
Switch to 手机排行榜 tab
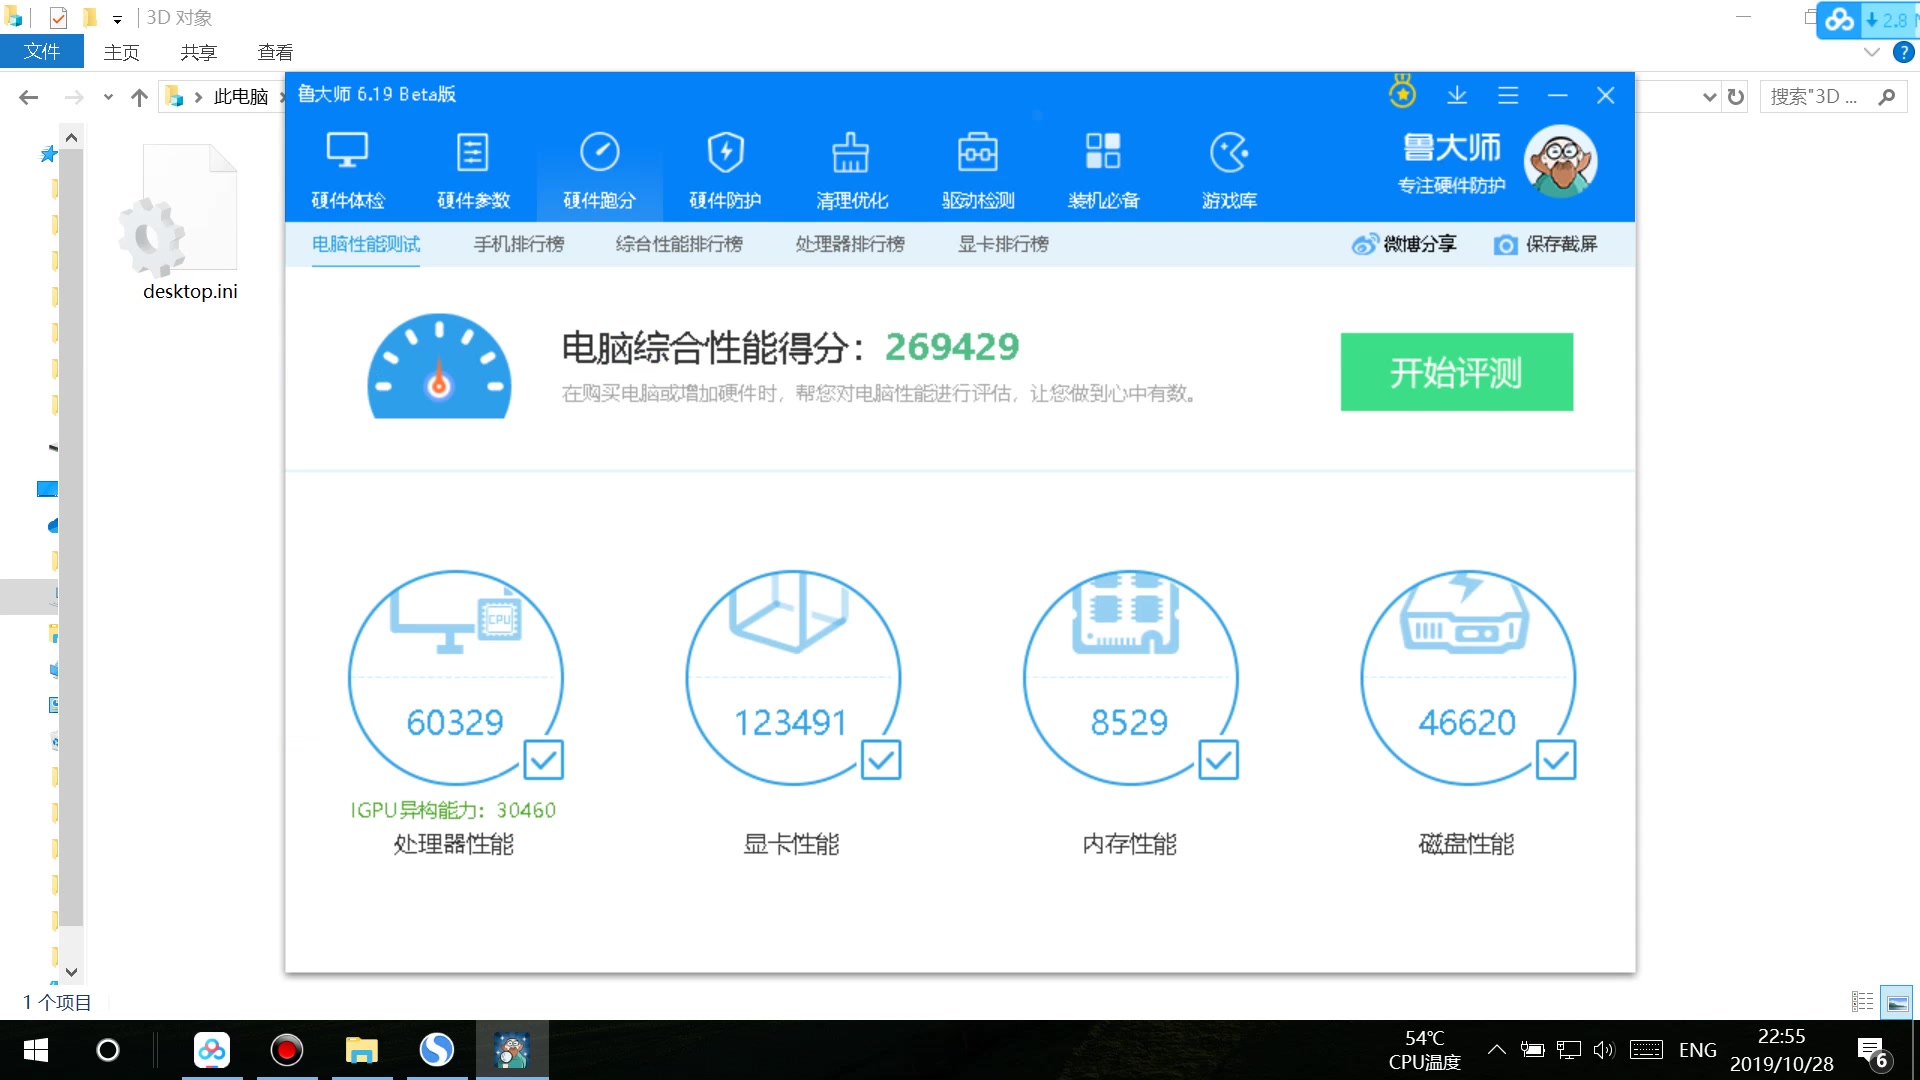coord(519,244)
